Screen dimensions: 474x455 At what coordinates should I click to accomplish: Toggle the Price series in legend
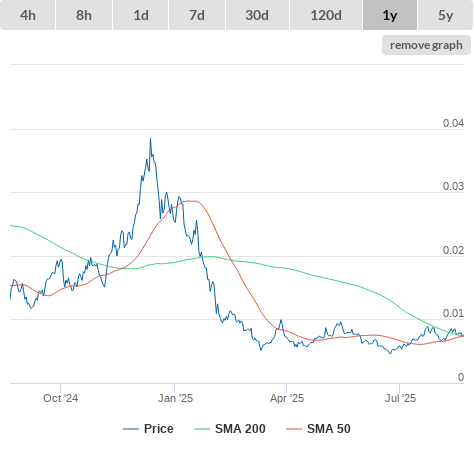pos(148,429)
